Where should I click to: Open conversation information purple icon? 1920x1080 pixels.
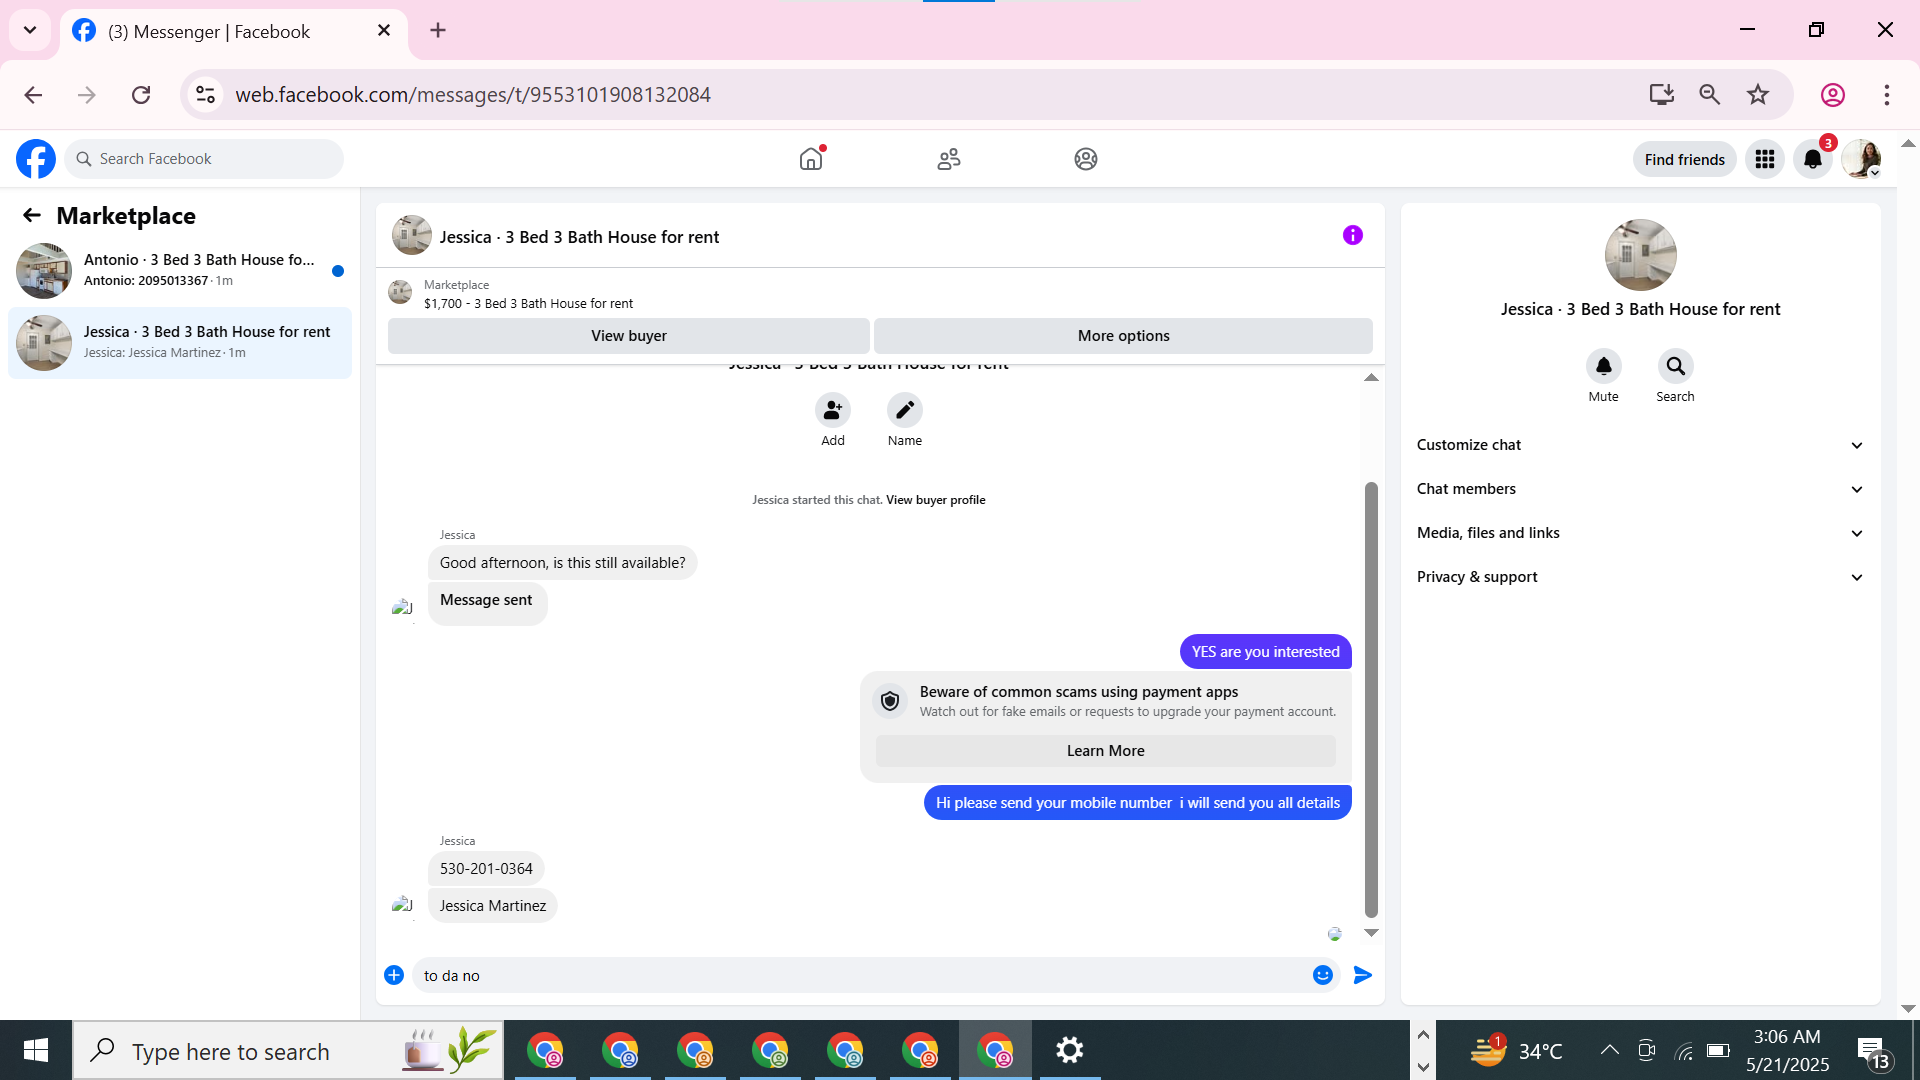tap(1353, 235)
